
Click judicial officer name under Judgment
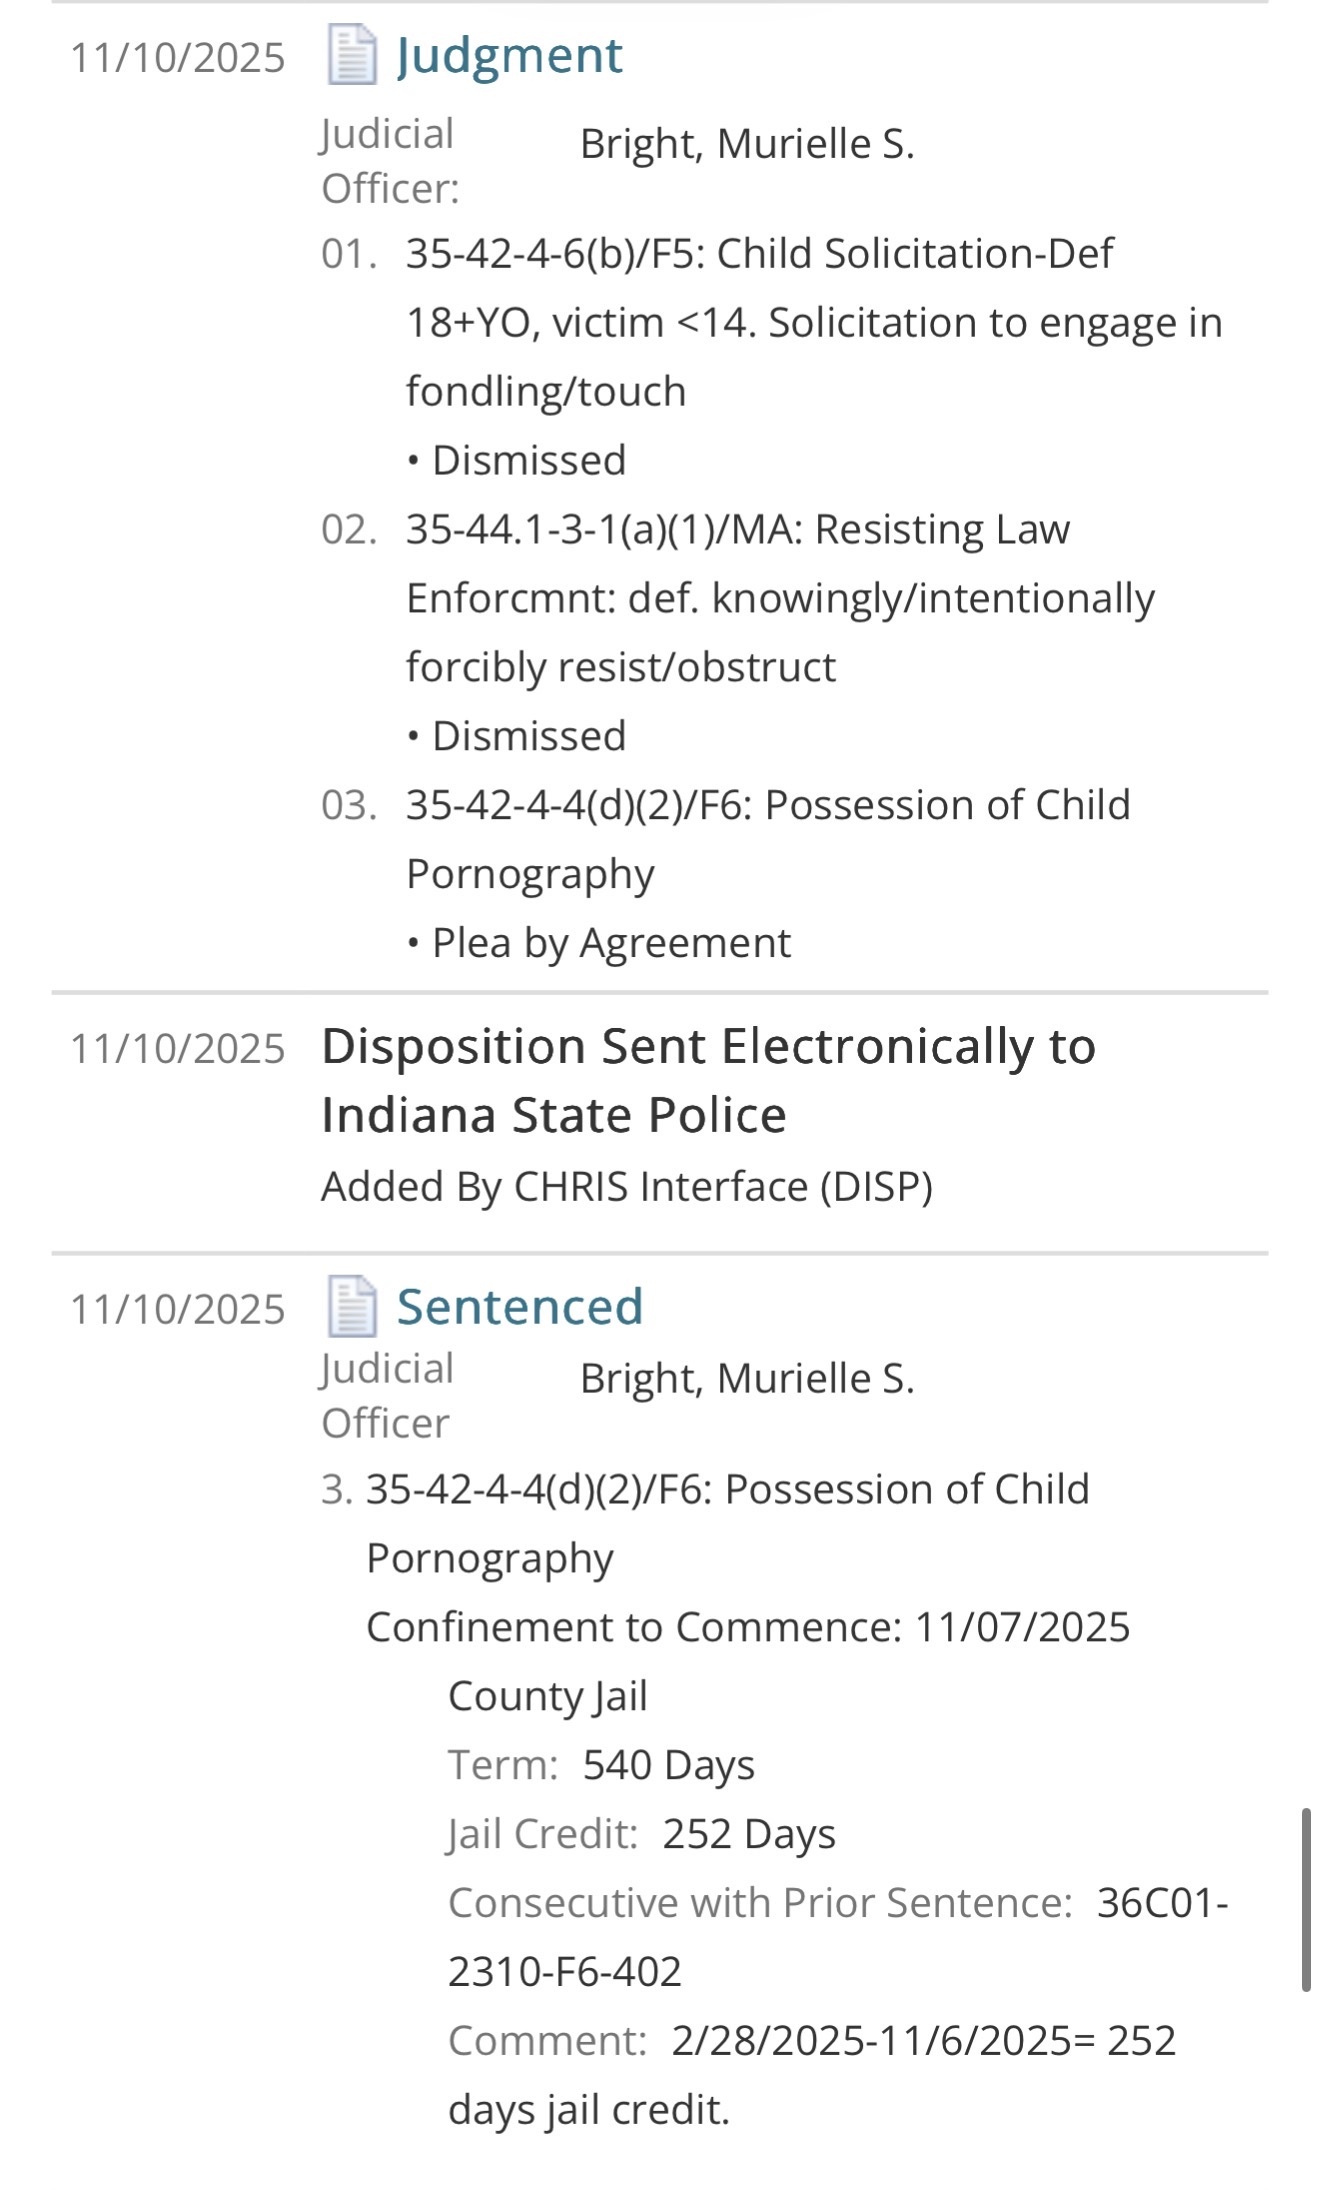tap(746, 144)
